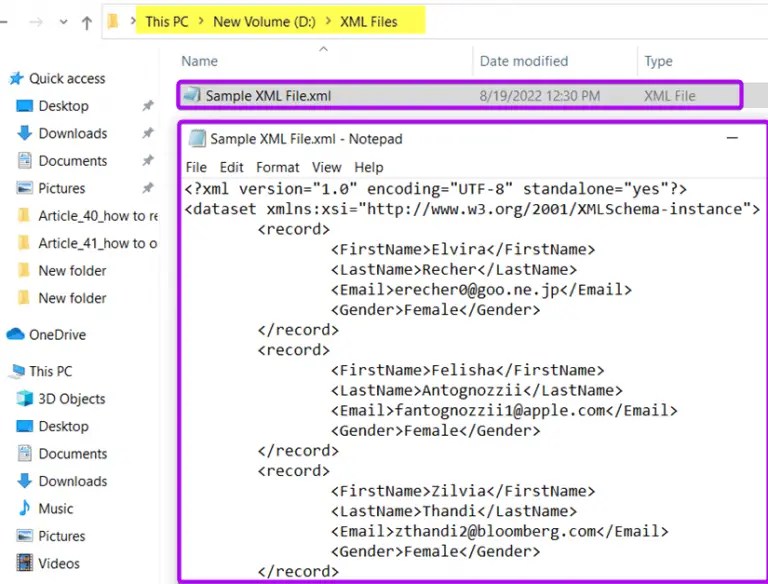This screenshot has width=768, height=584.
Task: Open Desktop under Quick access
Action: pos(64,106)
